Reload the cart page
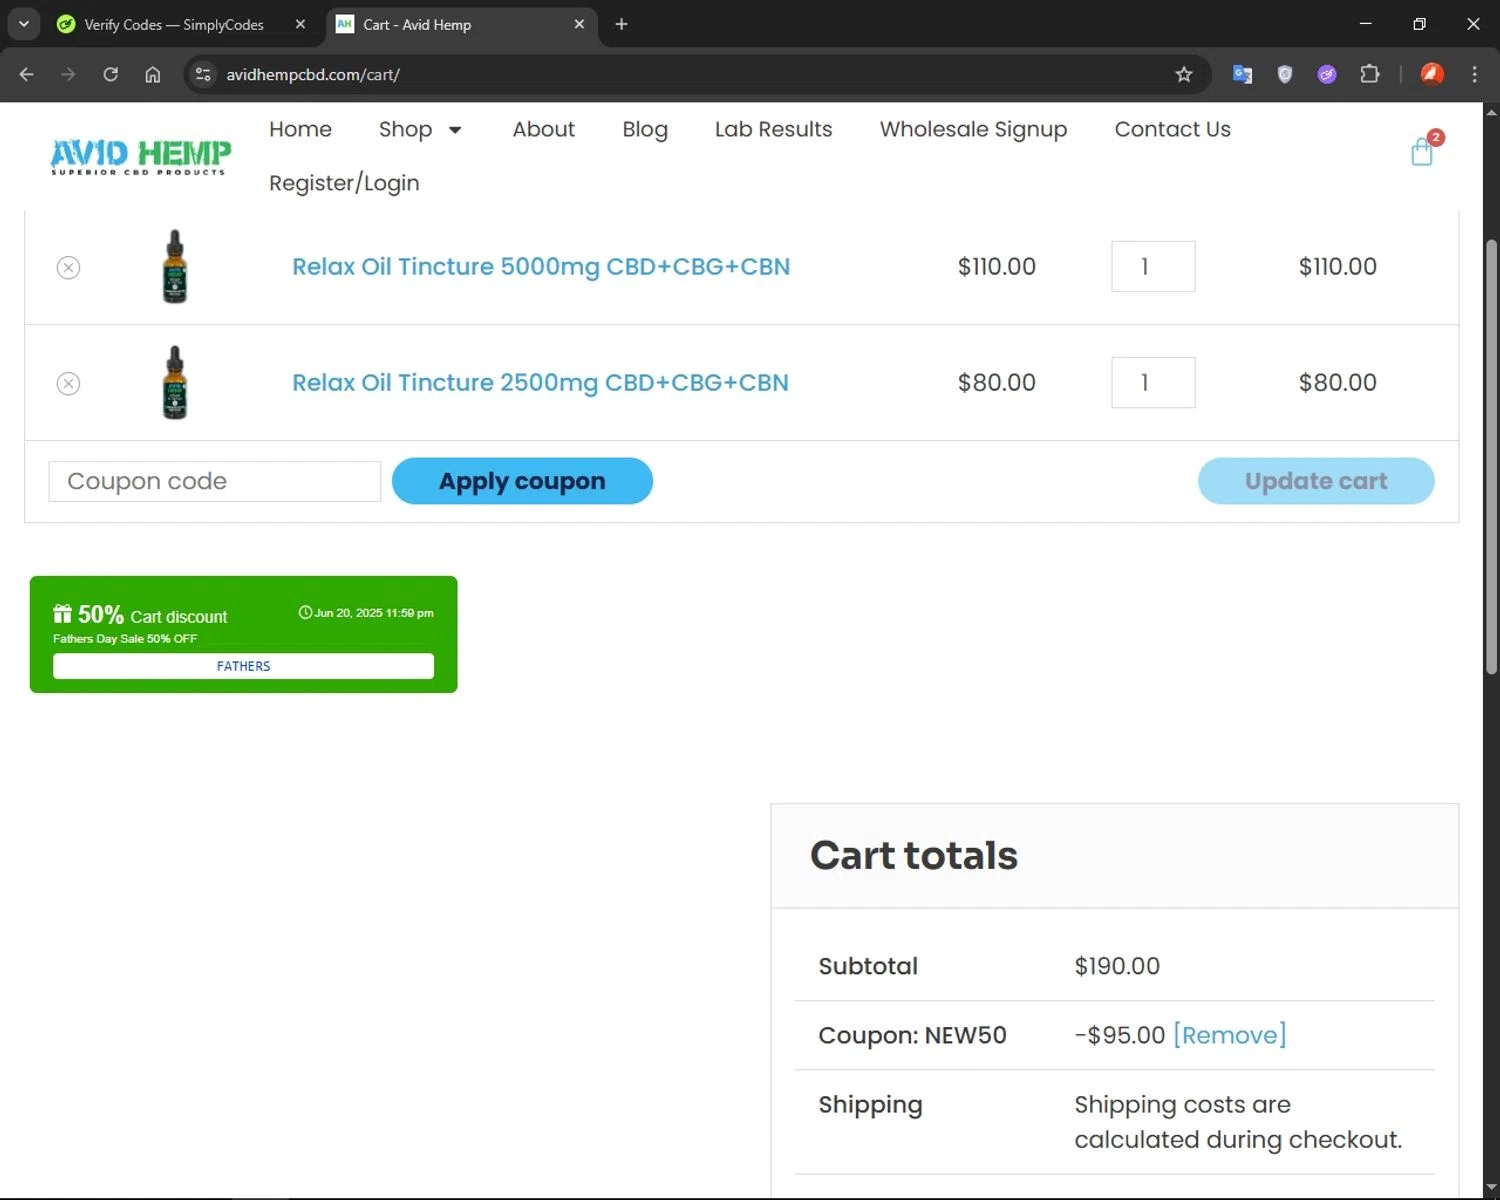The image size is (1500, 1200). [x=110, y=74]
